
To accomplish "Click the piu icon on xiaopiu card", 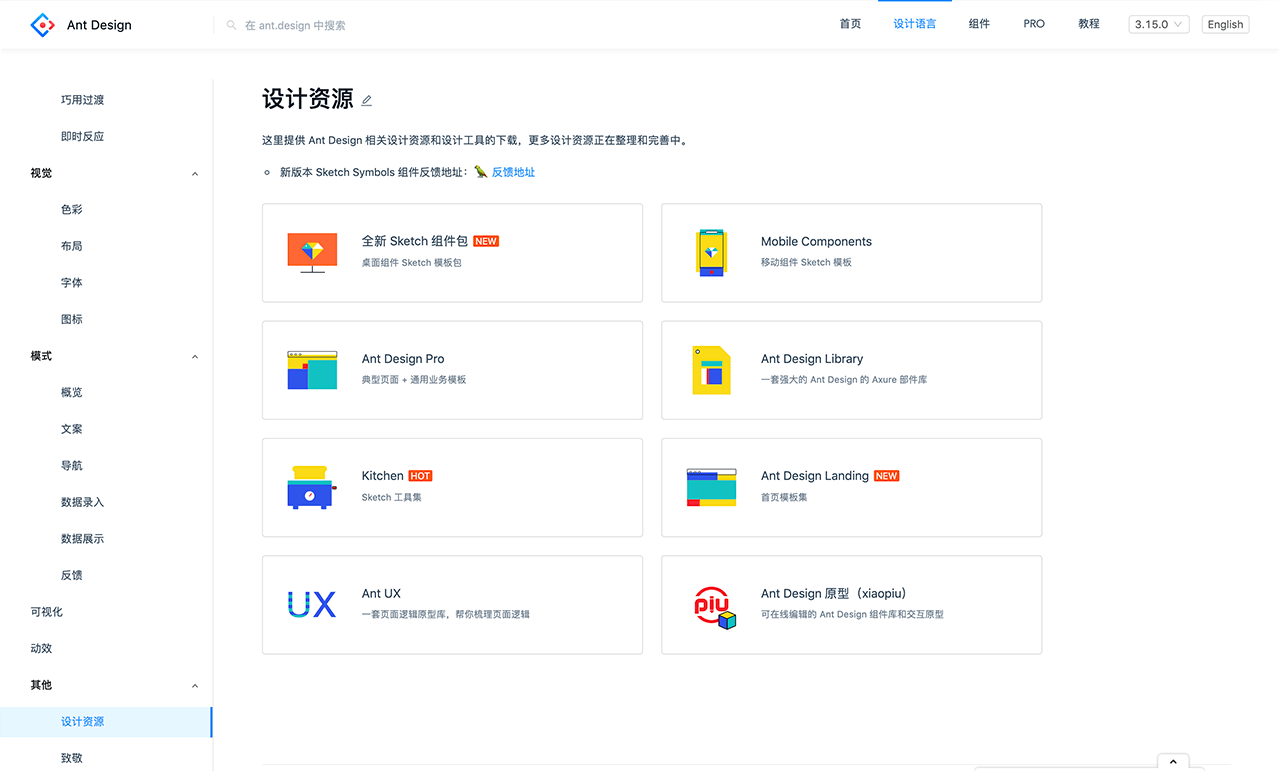I will (x=711, y=604).
